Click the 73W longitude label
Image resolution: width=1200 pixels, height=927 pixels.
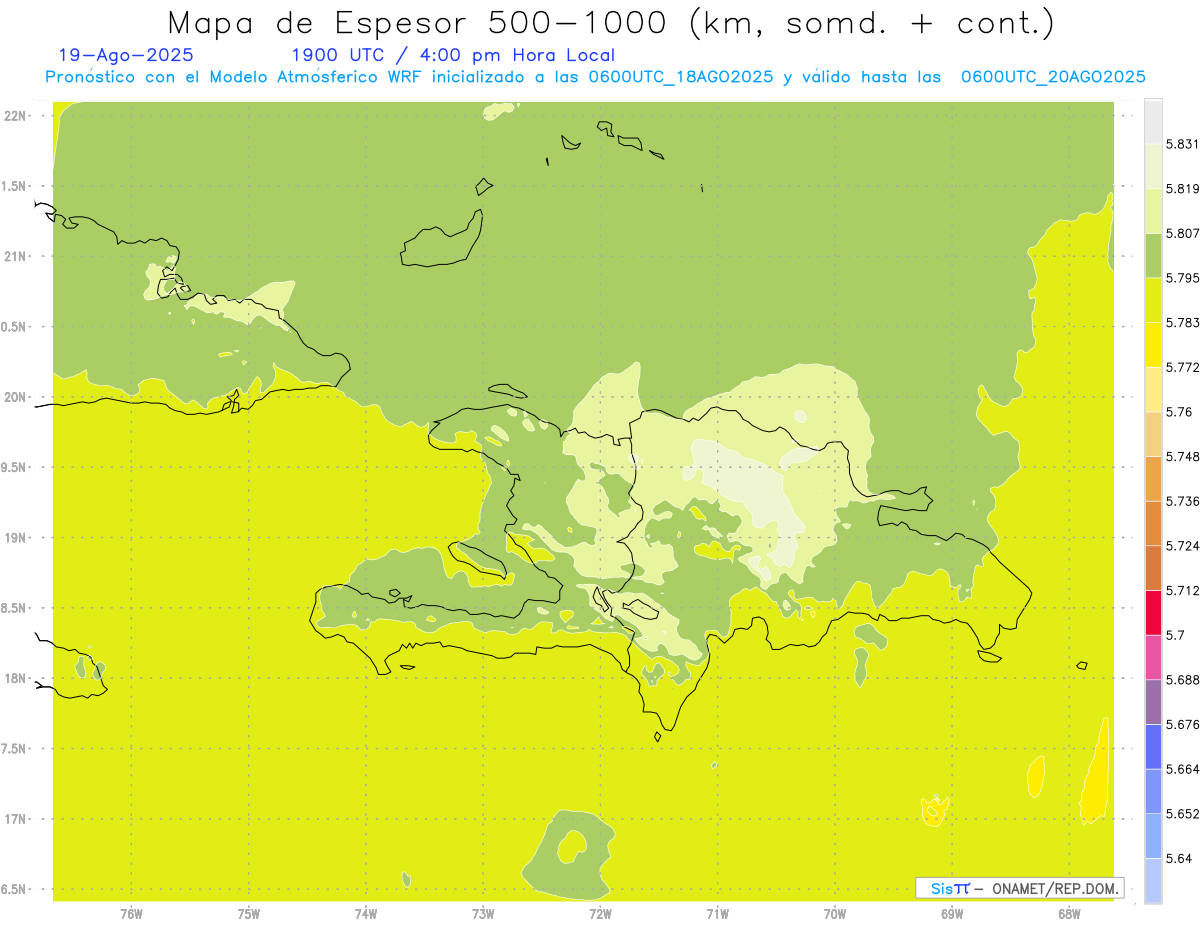pos(483,913)
